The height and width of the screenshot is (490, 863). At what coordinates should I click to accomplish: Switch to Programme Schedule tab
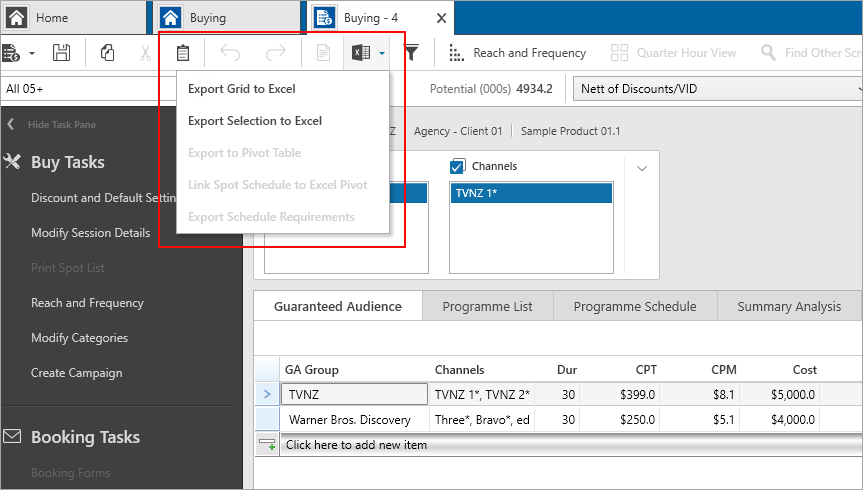tap(635, 306)
